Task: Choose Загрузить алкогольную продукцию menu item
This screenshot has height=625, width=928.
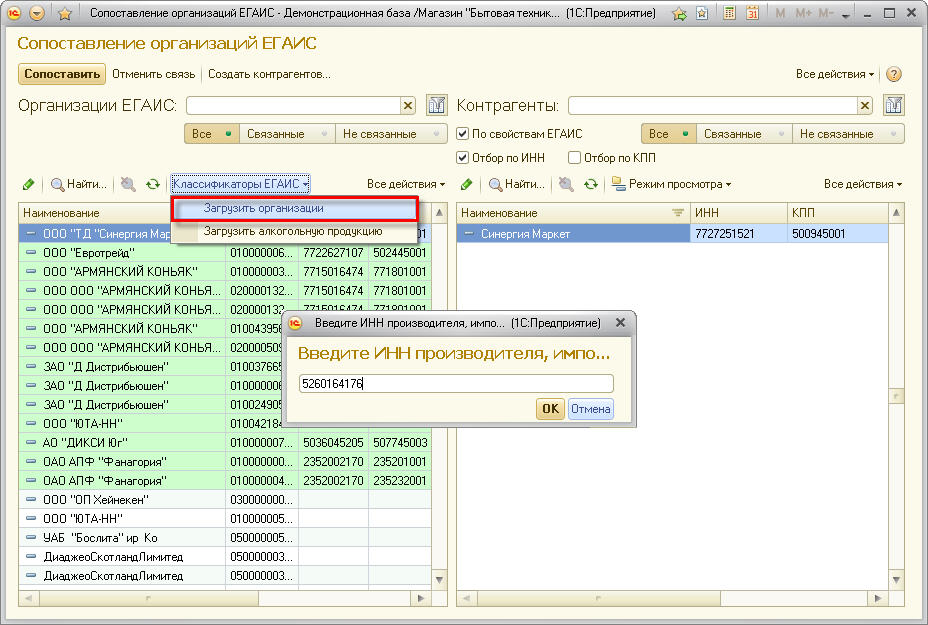Action: coord(293,231)
